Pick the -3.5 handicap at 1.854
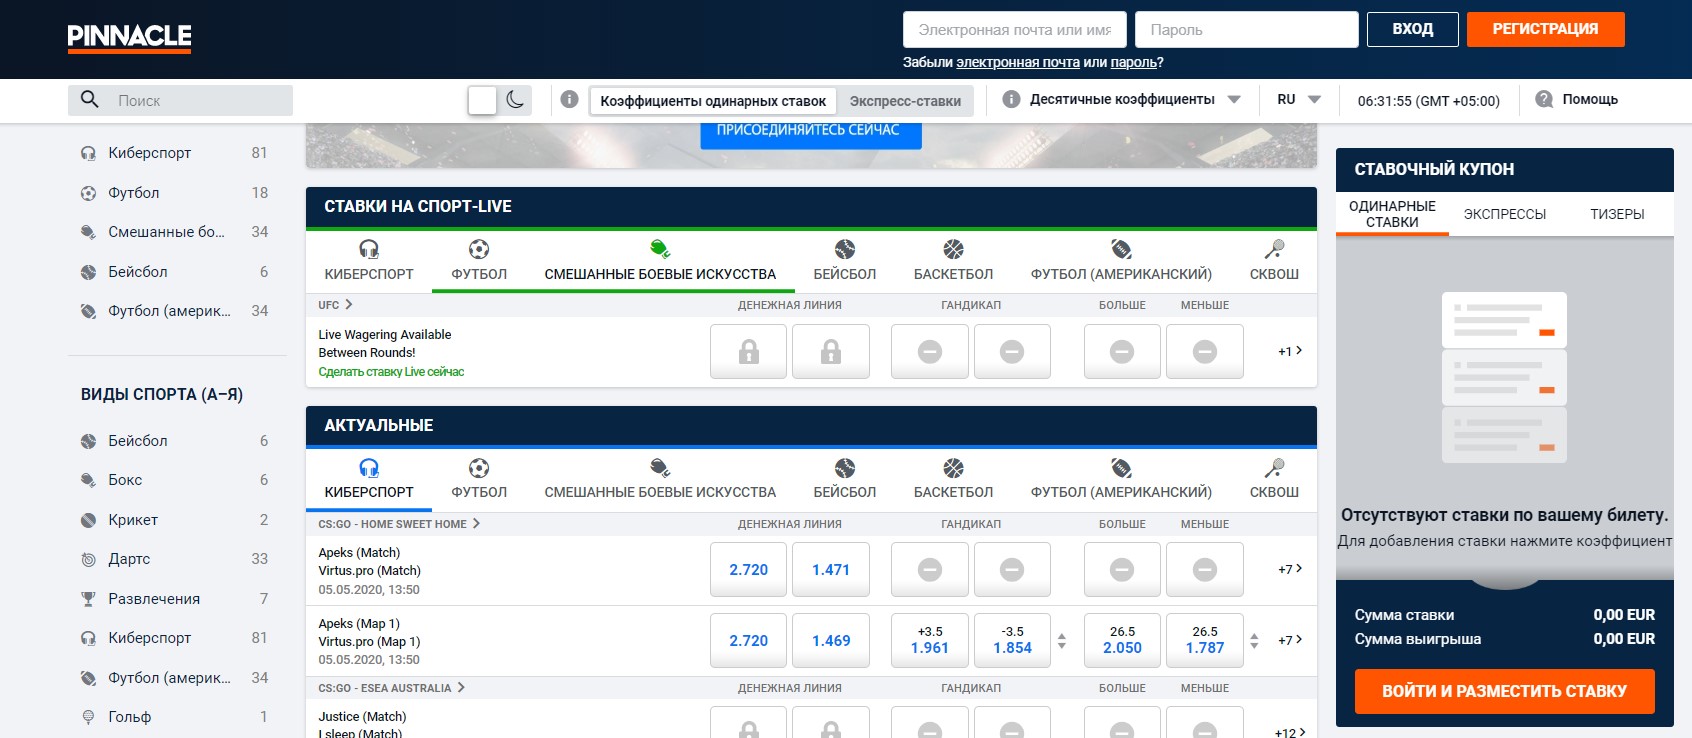The image size is (1692, 738). (x=1012, y=641)
